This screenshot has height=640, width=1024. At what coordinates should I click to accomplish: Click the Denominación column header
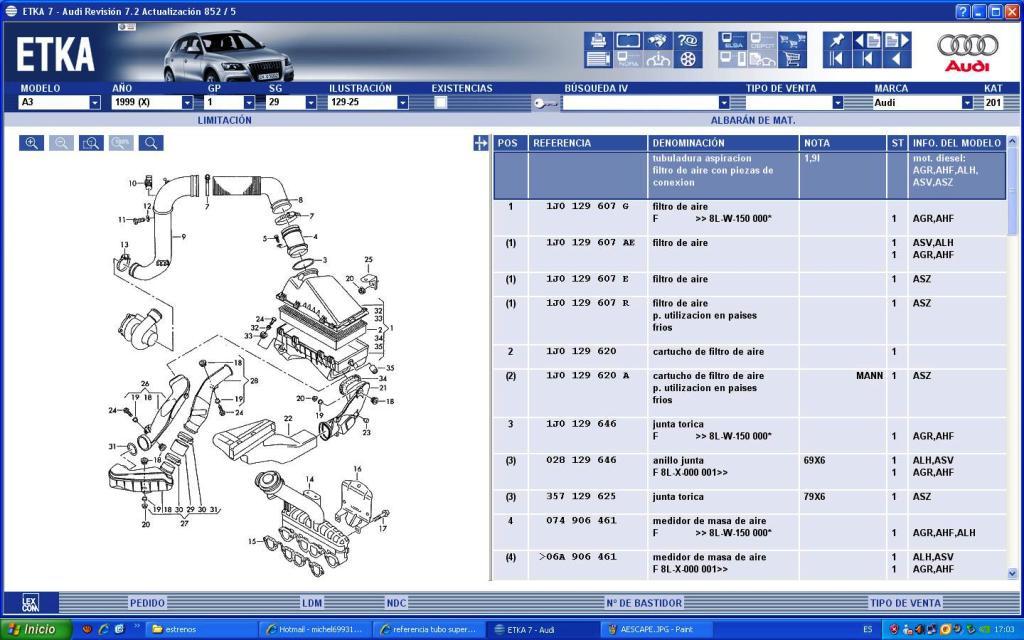pos(724,143)
